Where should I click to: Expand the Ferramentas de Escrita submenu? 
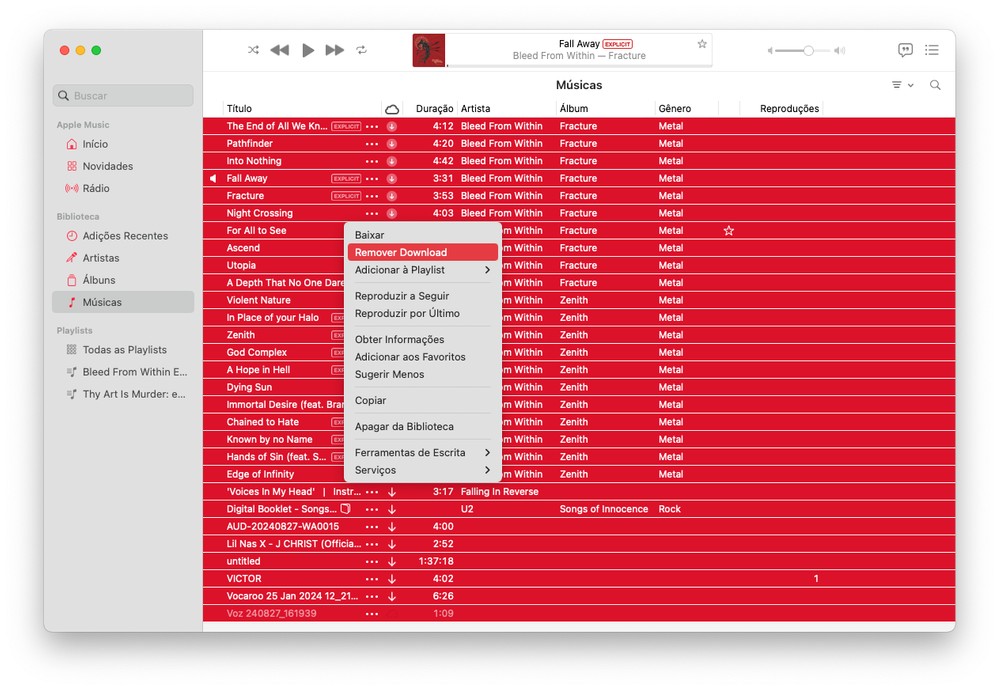click(487, 453)
